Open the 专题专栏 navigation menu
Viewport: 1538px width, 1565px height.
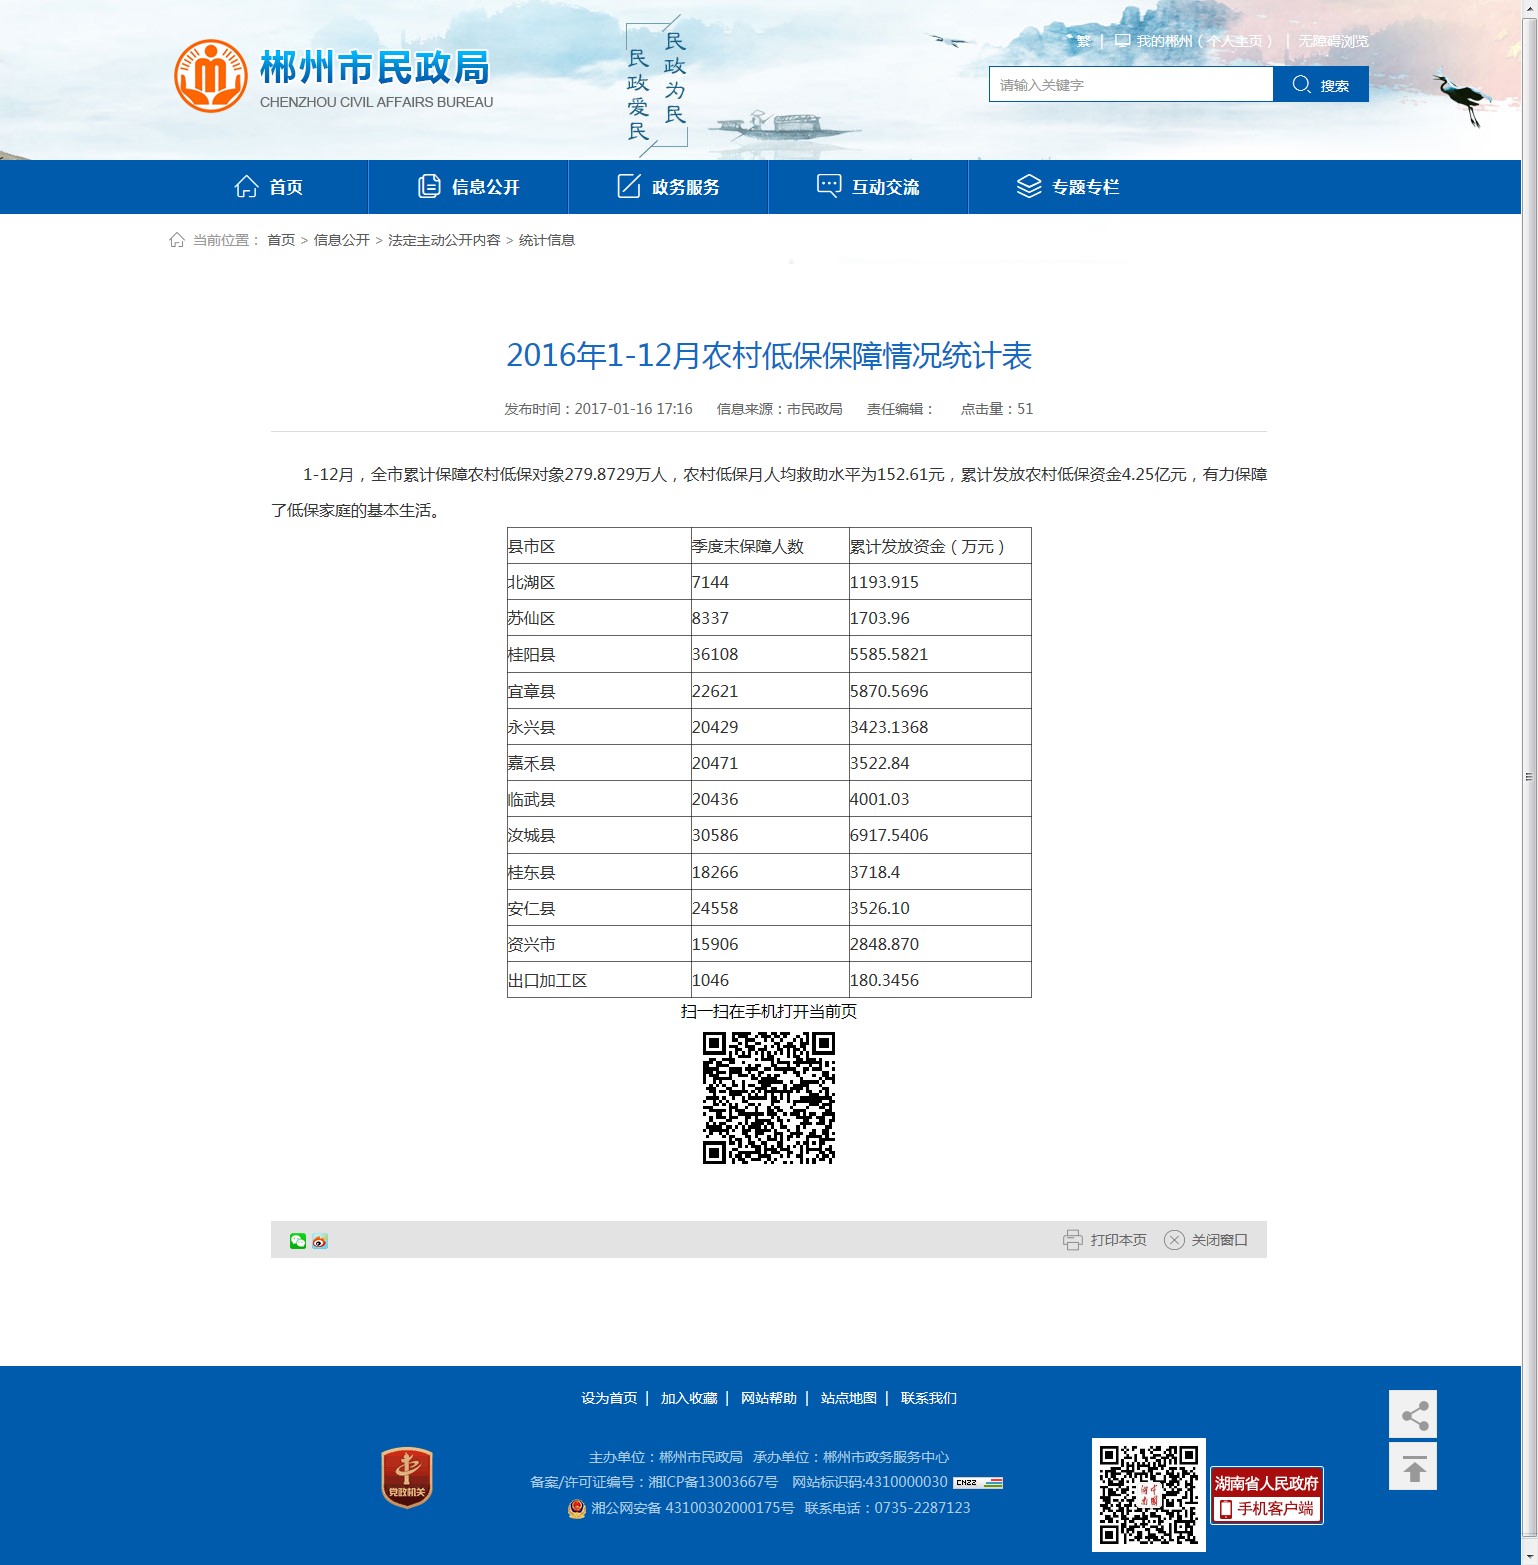pos(1069,187)
